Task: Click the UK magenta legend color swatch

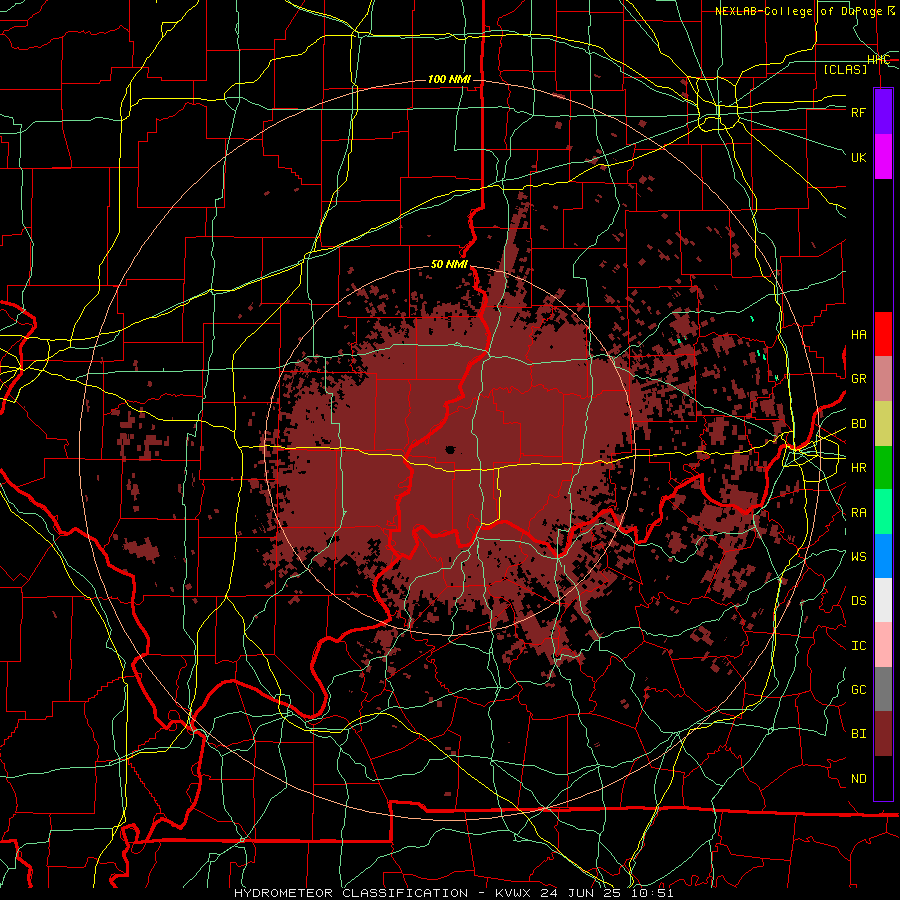Action: click(x=883, y=157)
